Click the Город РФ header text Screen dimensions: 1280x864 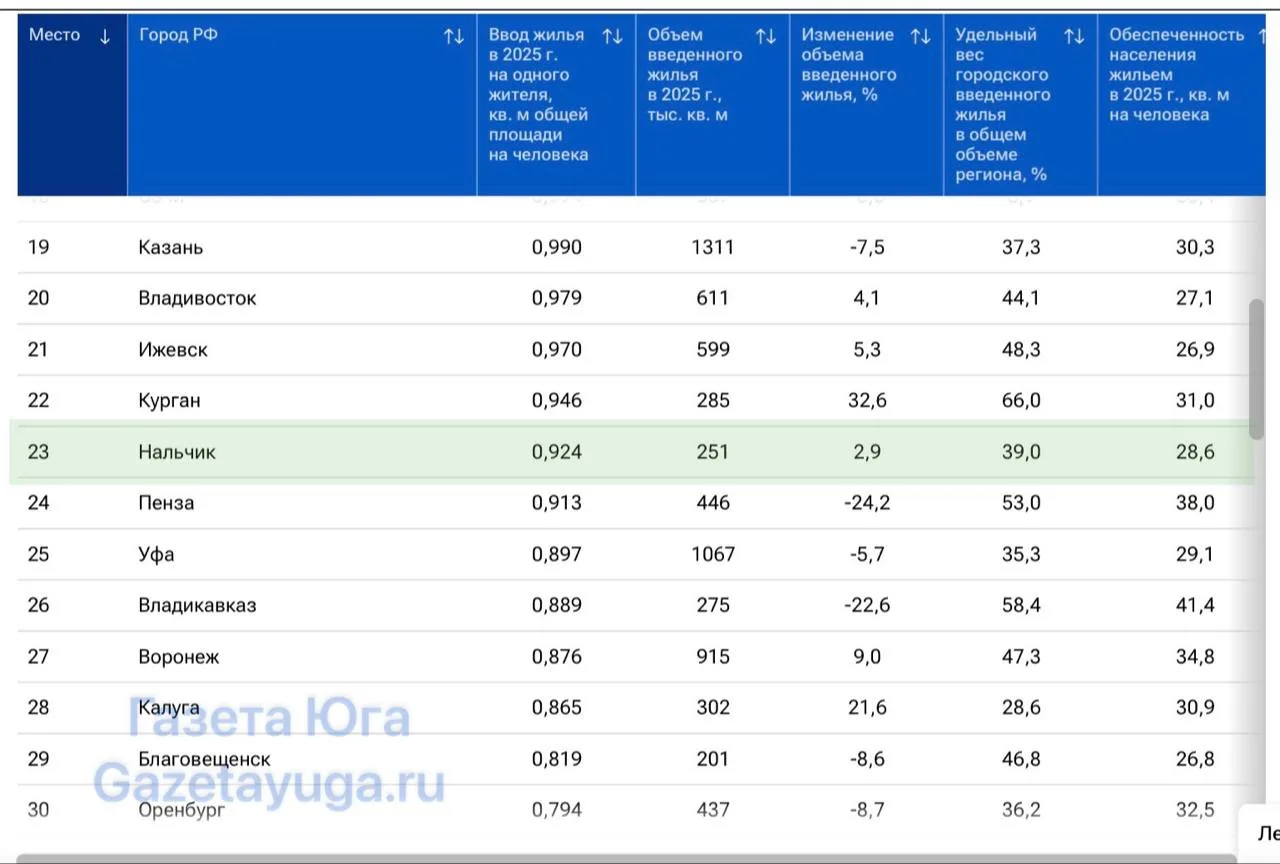click(x=178, y=35)
